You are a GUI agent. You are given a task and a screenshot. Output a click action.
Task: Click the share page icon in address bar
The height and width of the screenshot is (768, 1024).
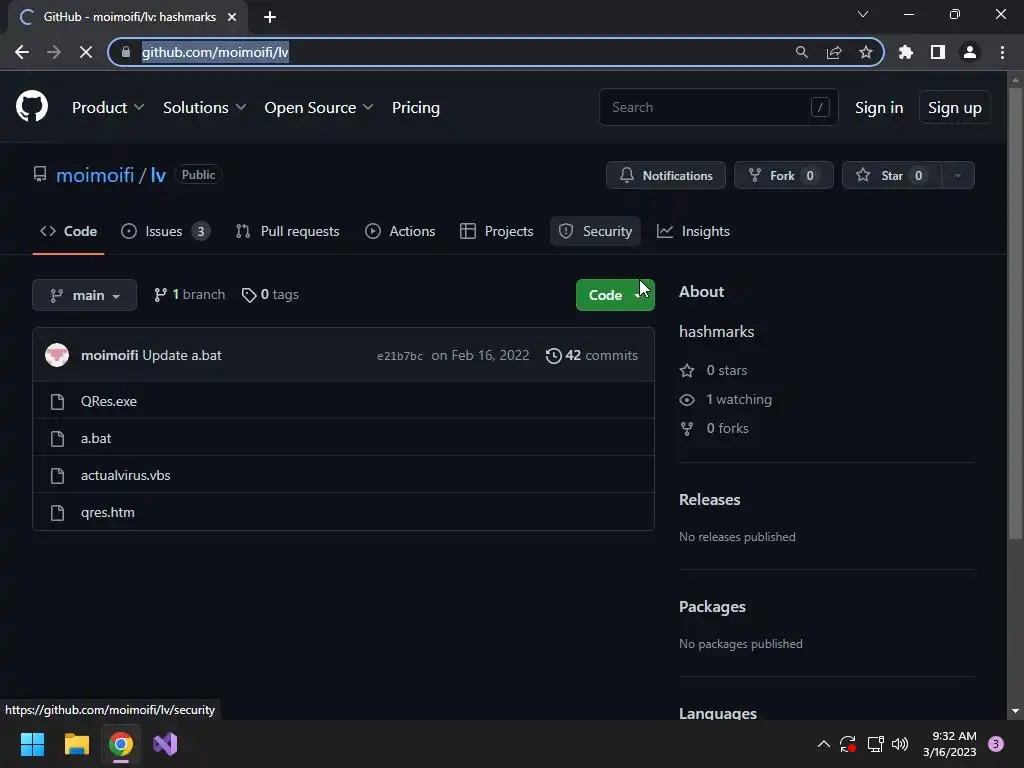(834, 52)
